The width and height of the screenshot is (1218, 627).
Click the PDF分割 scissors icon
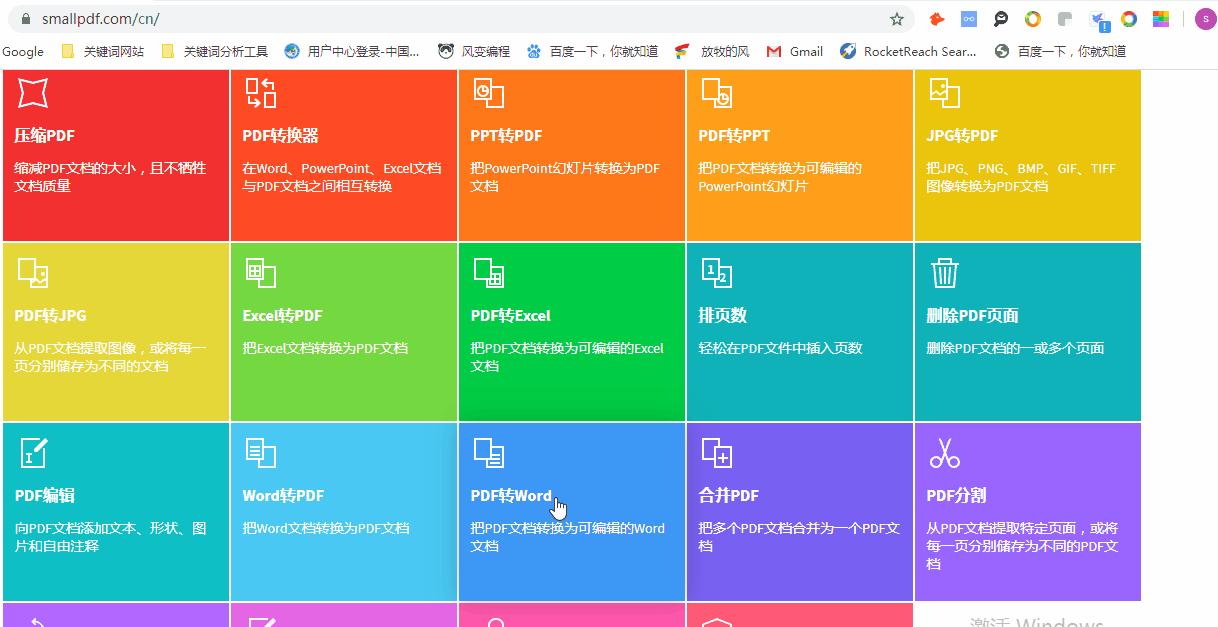[x=944, y=453]
